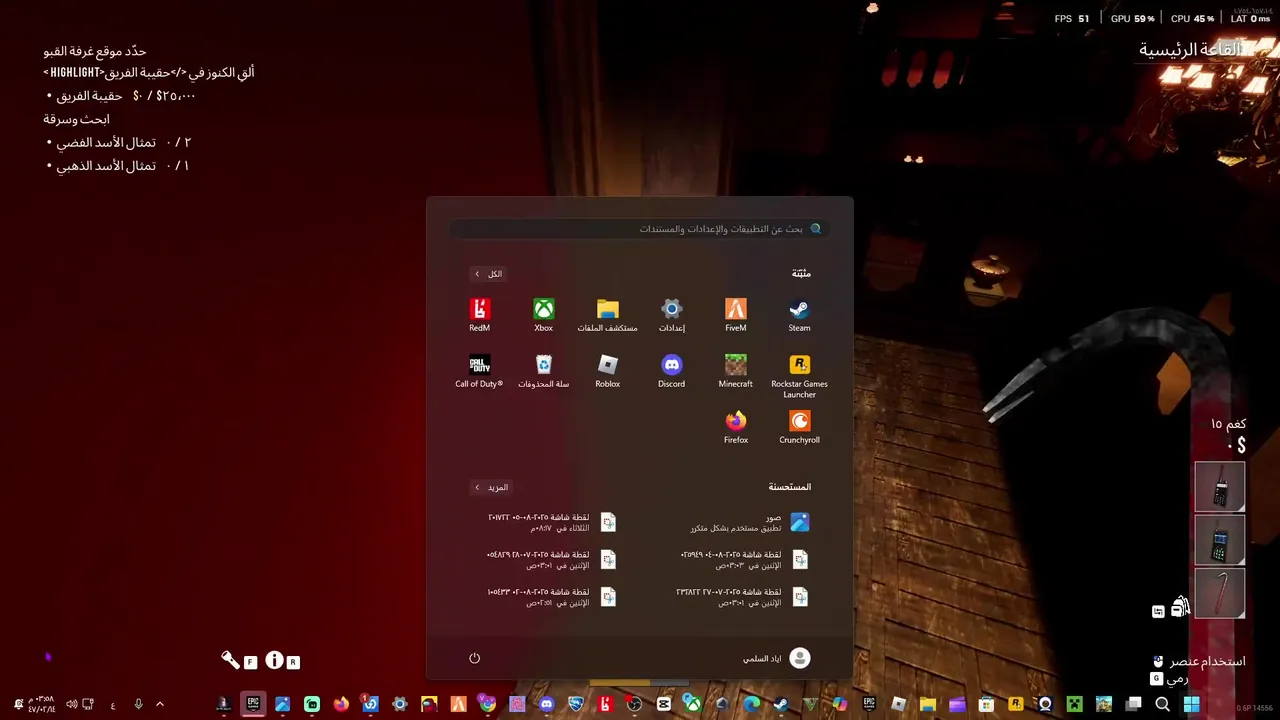Open screenshot dated 27-07-2025 in recommended

pyautogui.click(x=744, y=596)
